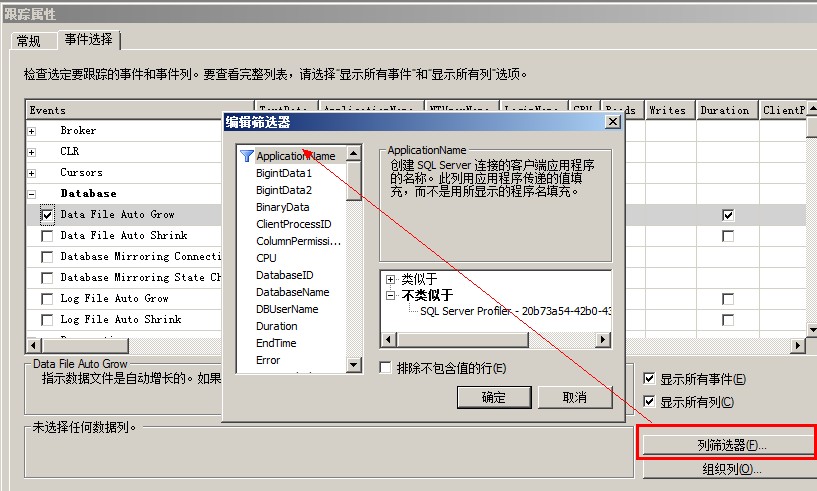Click the Events column header

140,111
